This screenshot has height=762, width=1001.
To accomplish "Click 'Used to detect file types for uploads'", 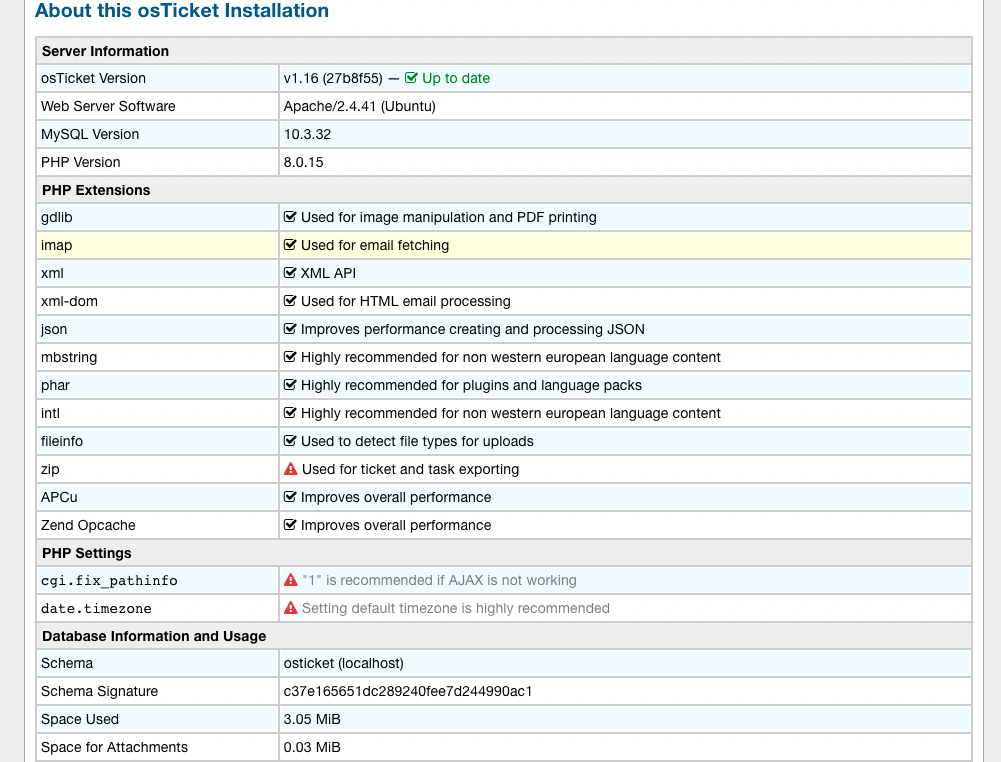I will [x=417, y=442].
